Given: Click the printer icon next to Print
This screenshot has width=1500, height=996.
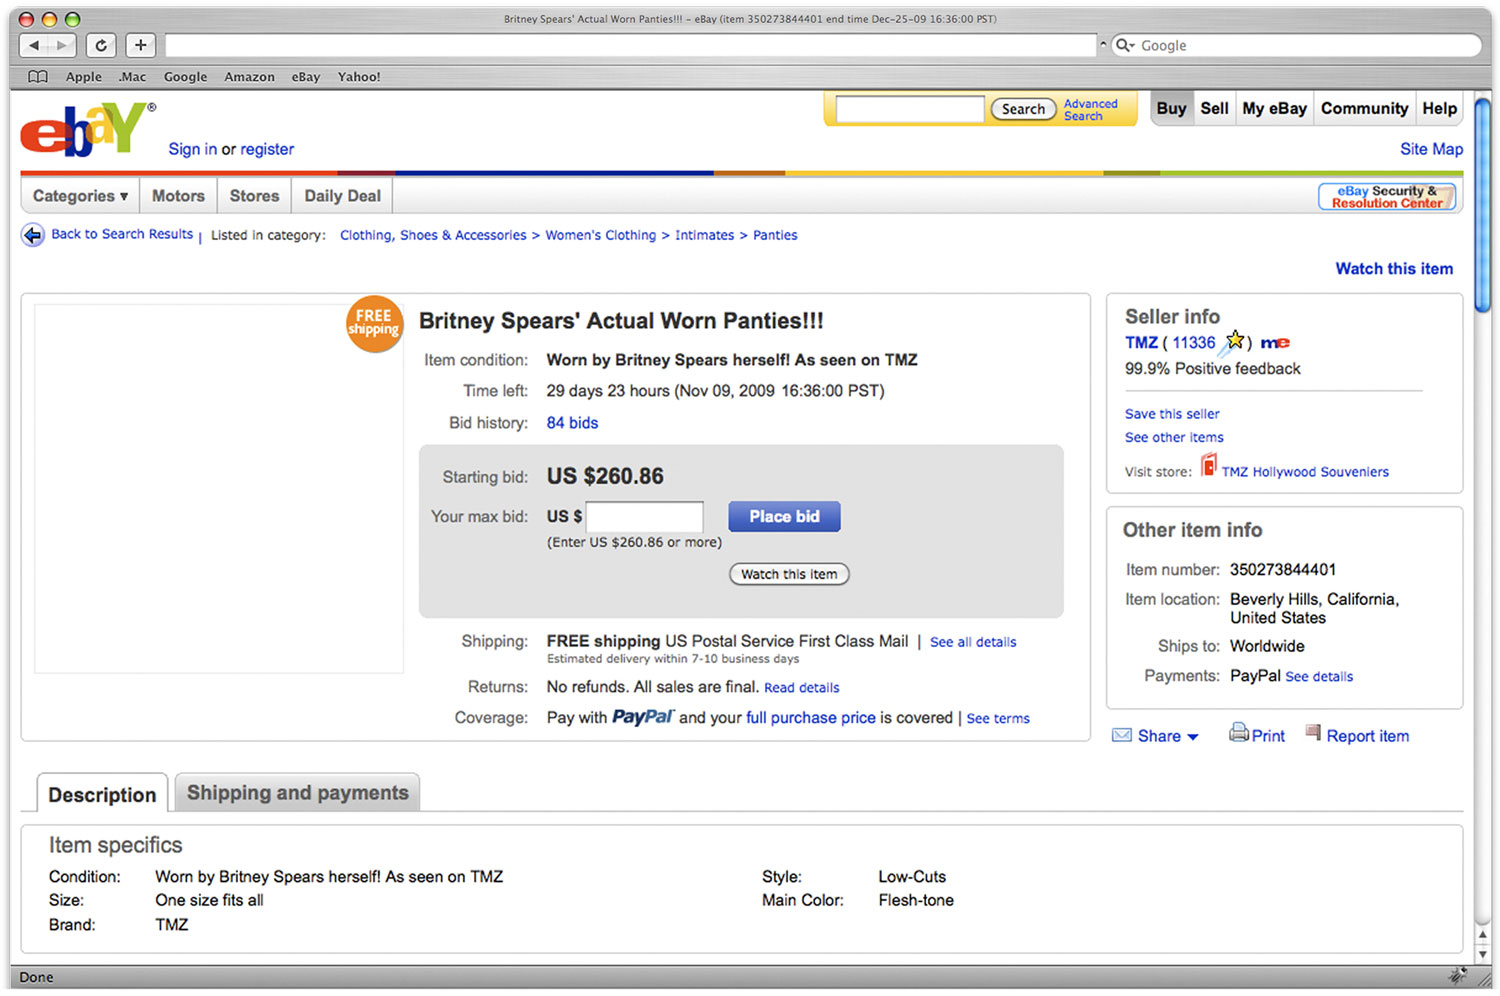Looking at the screenshot, I should coord(1239,732).
